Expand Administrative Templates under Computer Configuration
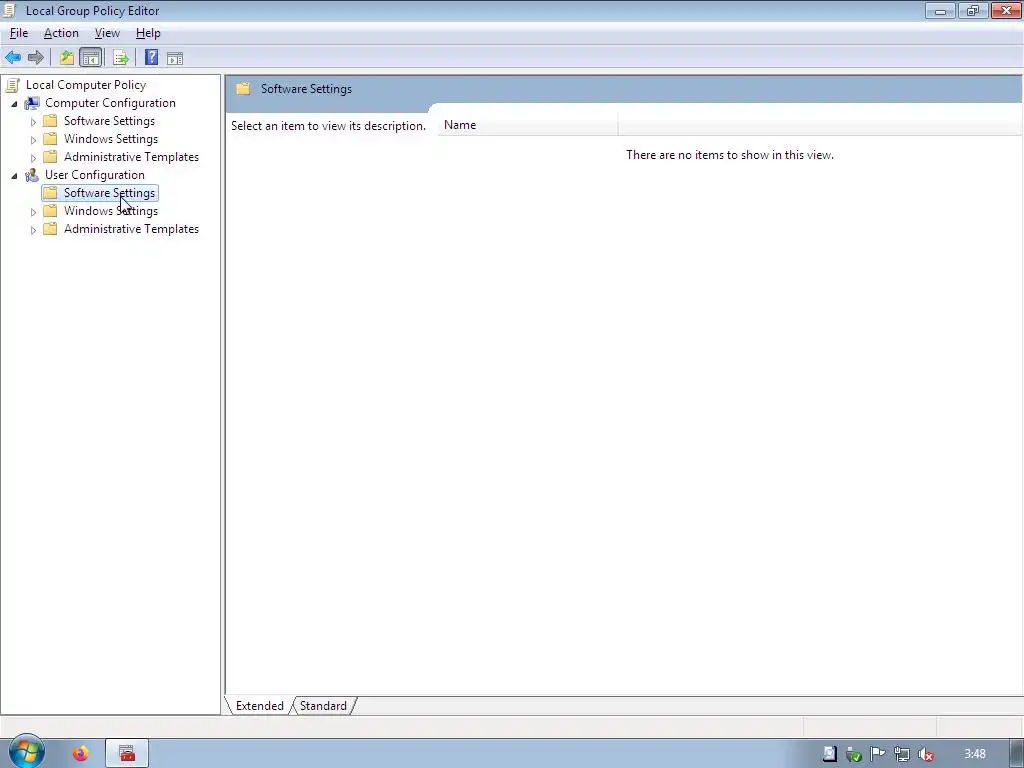This screenshot has width=1024, height=768. point(33,158)
